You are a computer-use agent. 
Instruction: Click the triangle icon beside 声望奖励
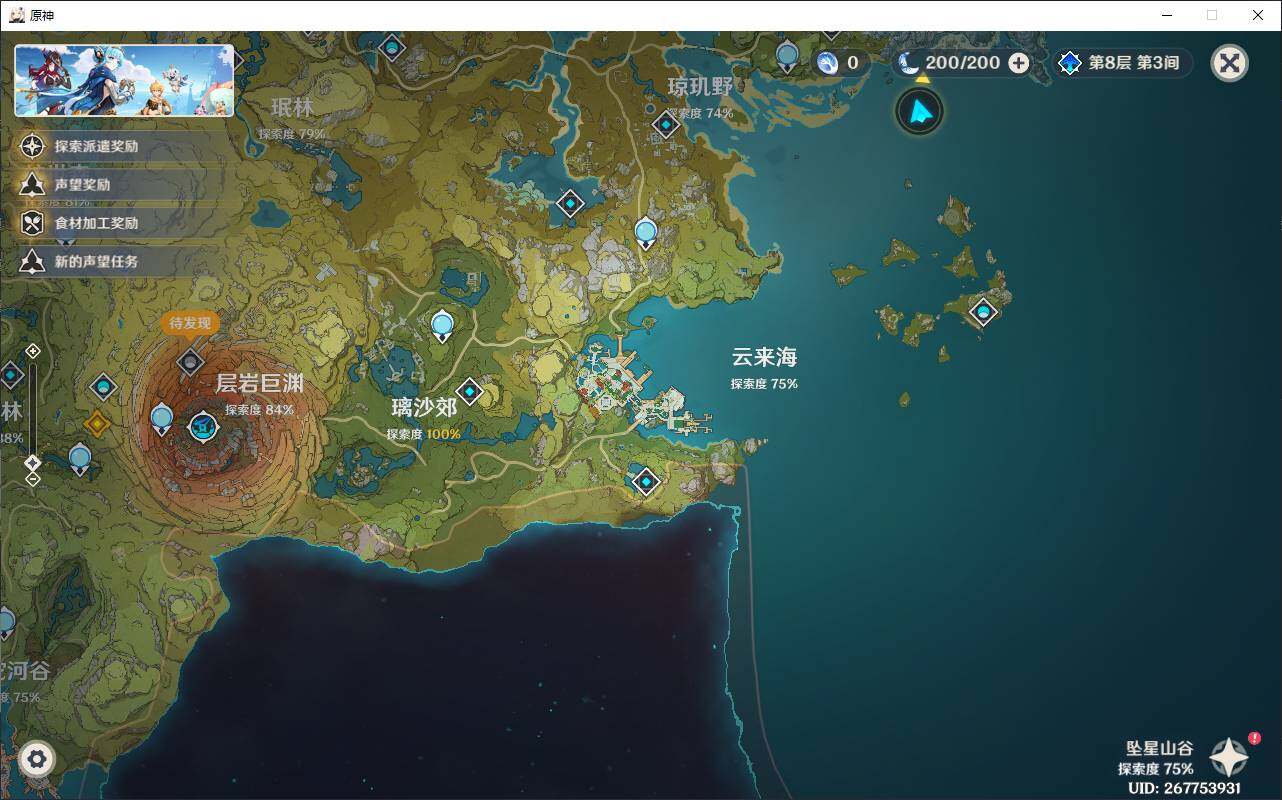click(x=33, y=185)
